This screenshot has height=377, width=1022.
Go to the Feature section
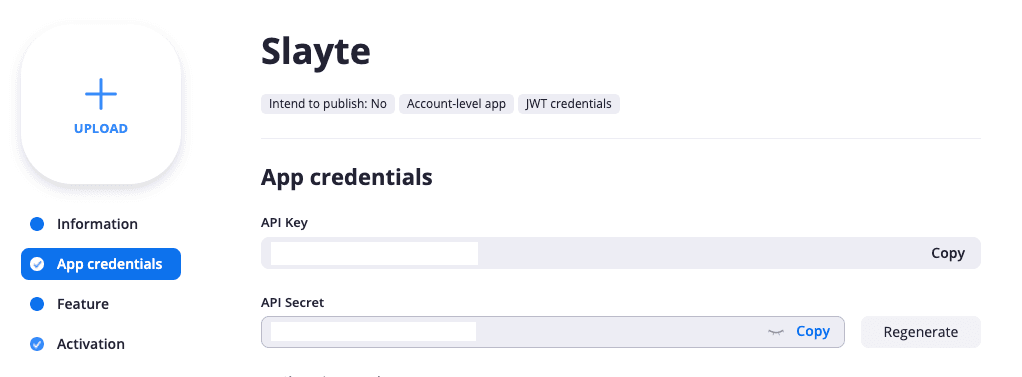83,304
